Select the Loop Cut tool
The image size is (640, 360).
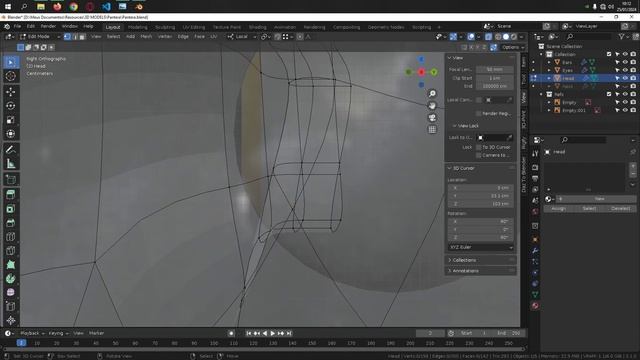coord(11,237)
